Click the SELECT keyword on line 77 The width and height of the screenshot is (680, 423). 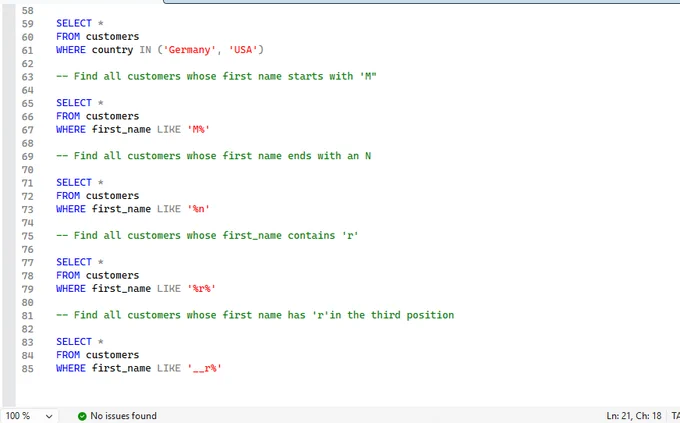point(74,262)
